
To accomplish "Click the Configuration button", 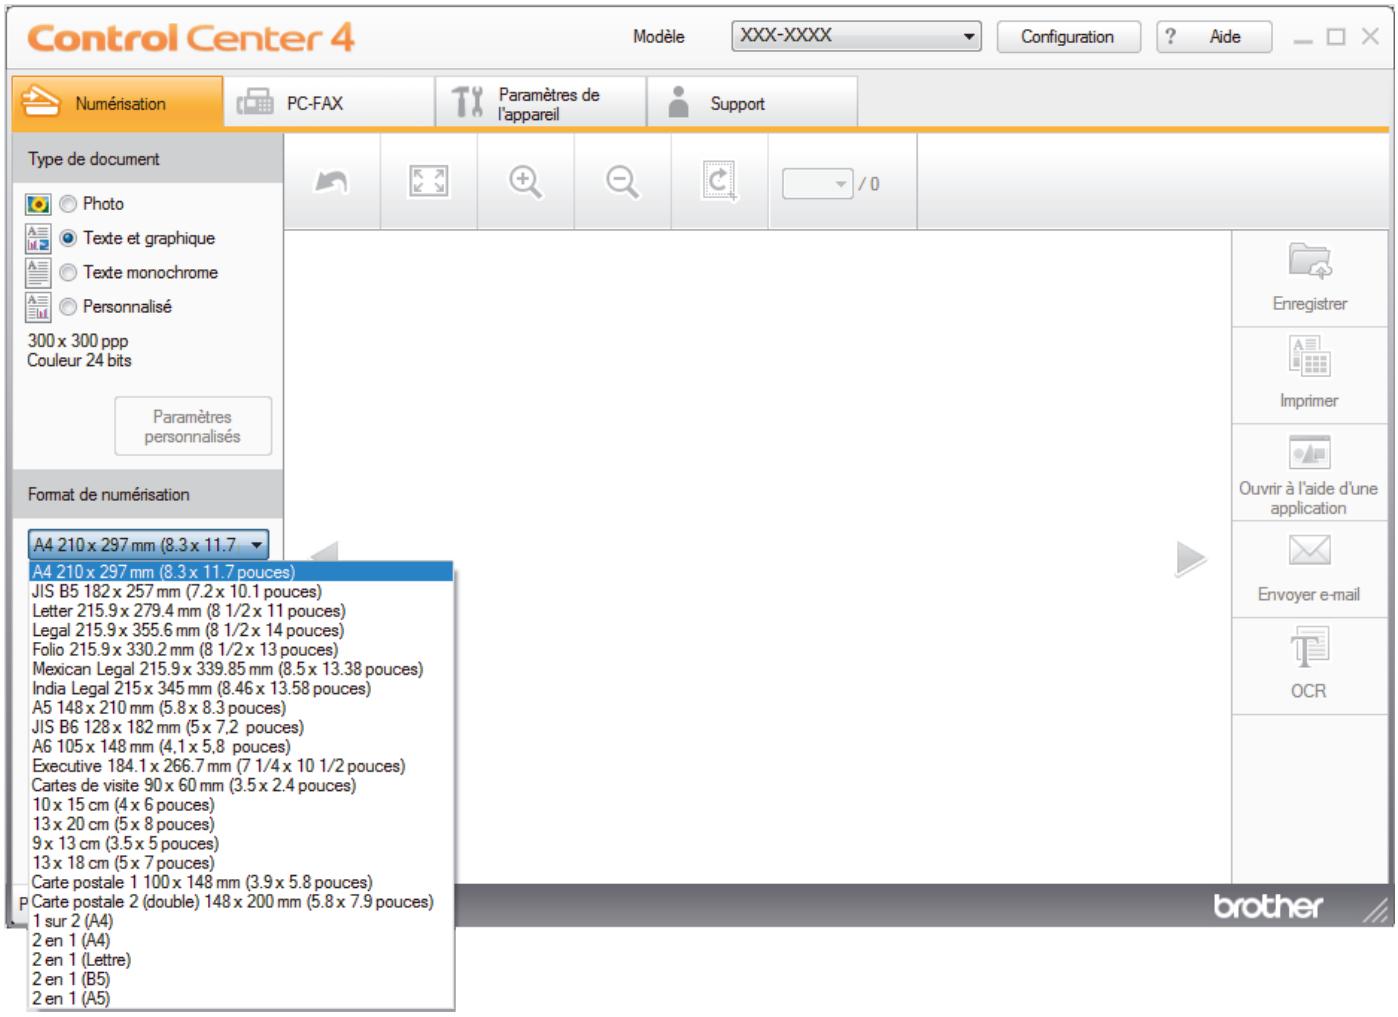I will [x=1068, y=37].
